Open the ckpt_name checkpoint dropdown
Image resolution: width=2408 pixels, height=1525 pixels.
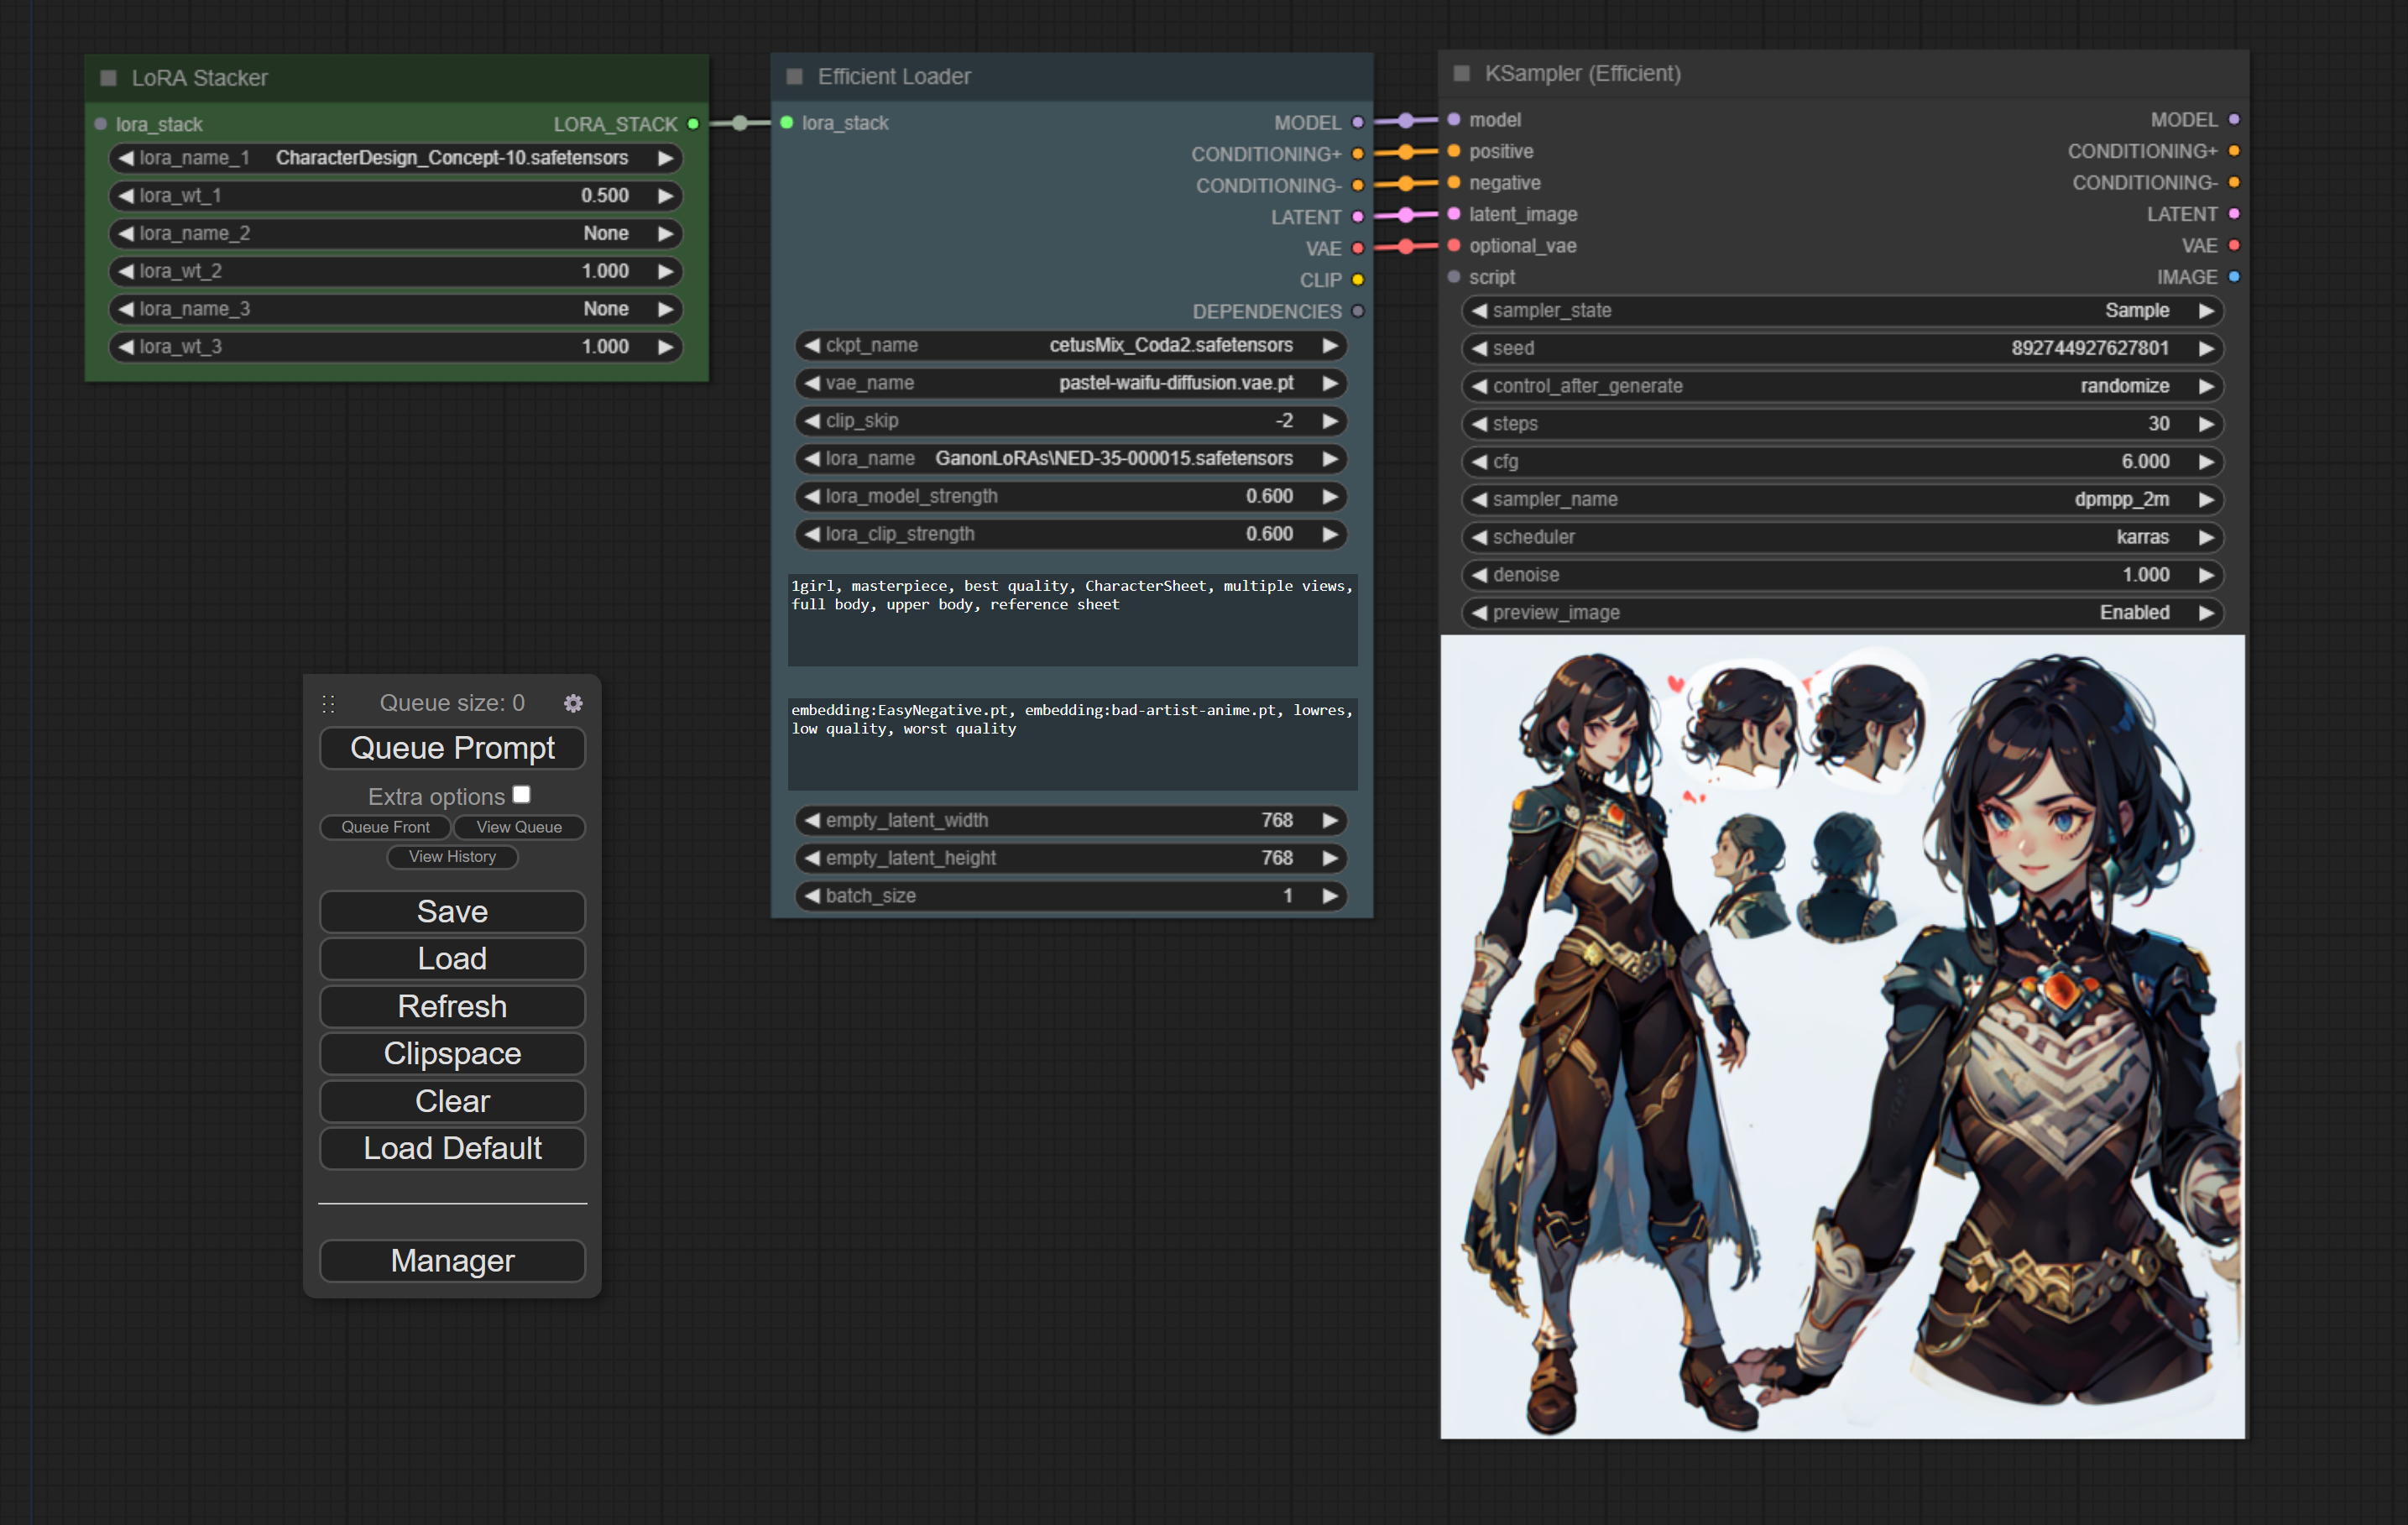click(1070, 345)
